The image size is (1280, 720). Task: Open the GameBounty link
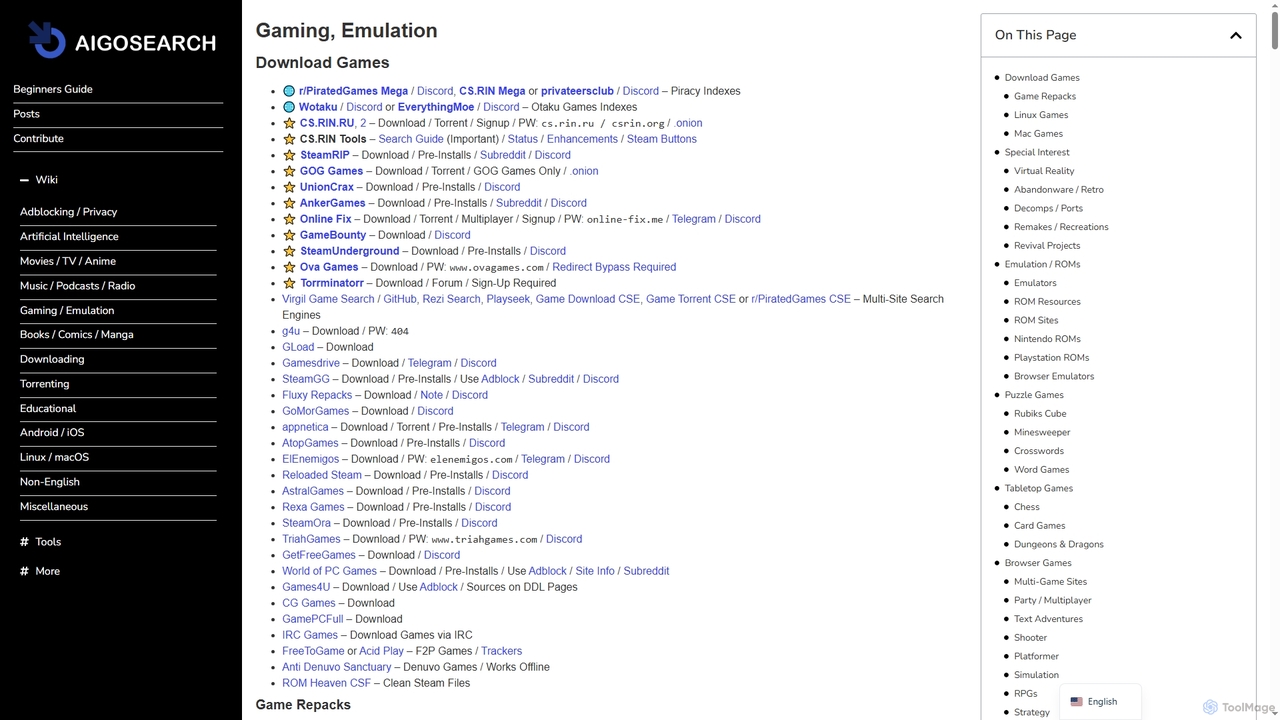coord(333,235)
